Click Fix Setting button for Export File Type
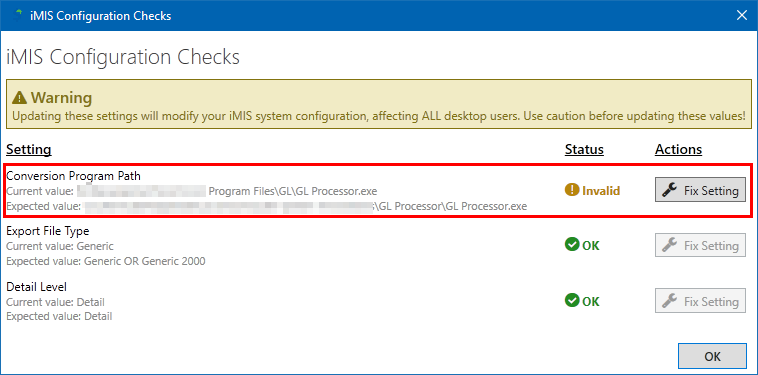Screen dimensions: 758x375 pos(700,245)
